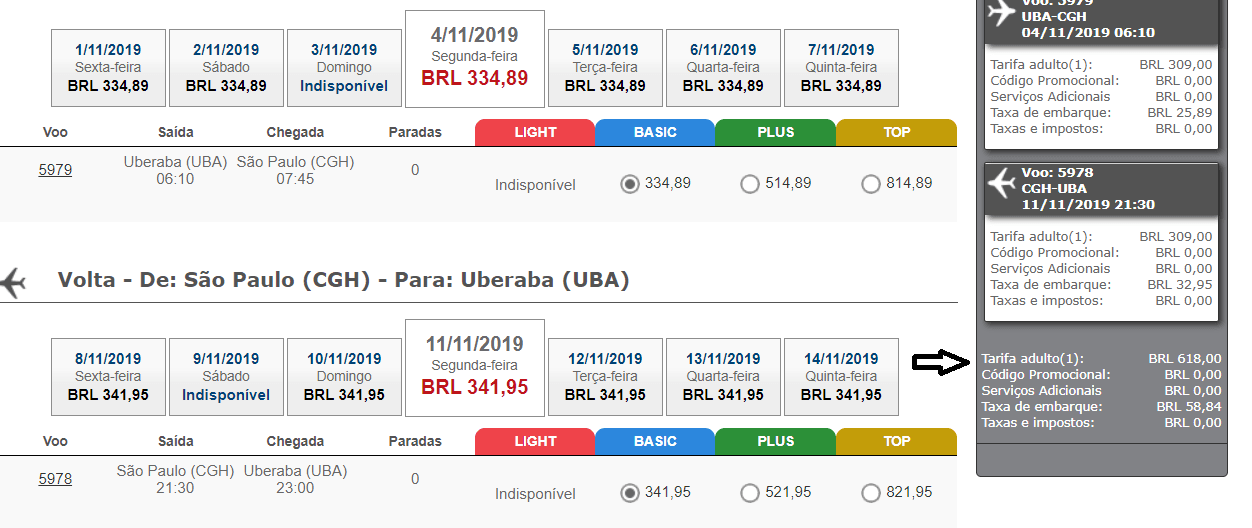This screenshot has width=1252, height=528.
Task: Click the black arrow pointing to totals
Action: click(941, 363)
